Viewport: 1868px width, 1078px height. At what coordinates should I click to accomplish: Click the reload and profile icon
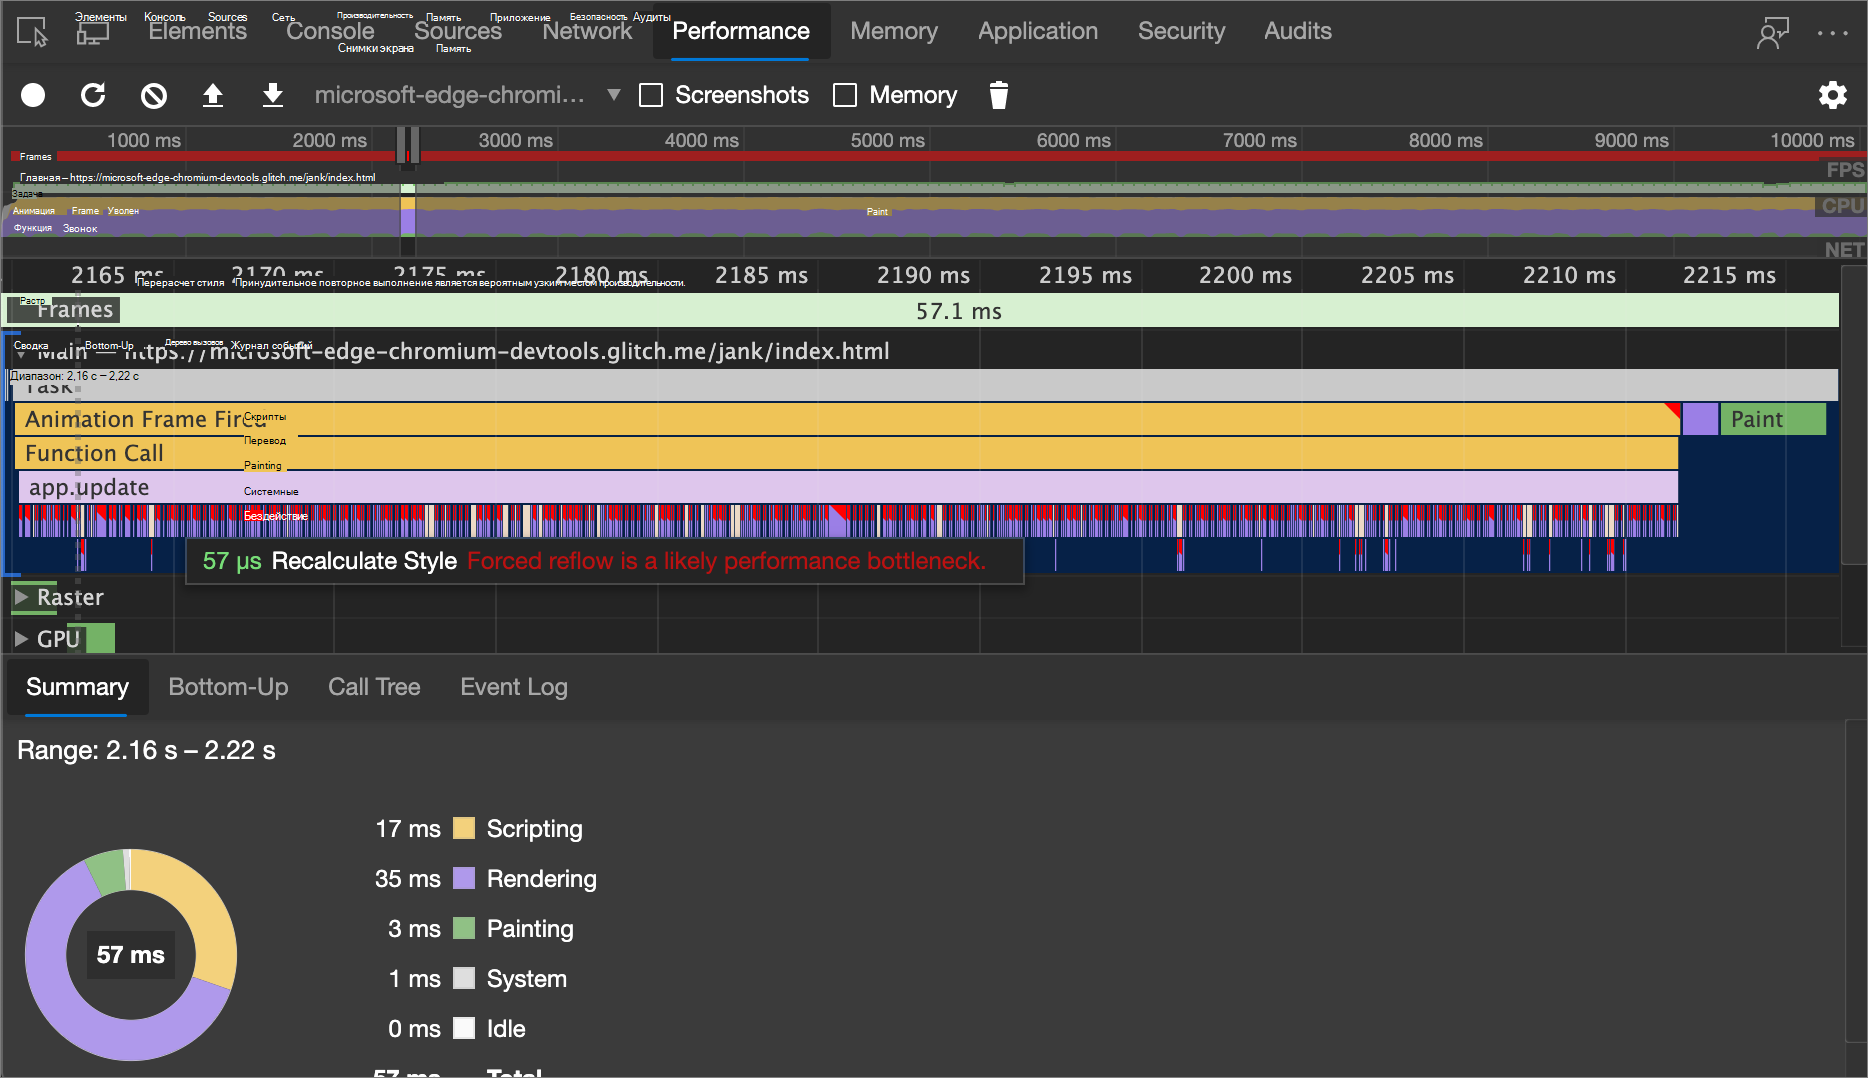[93, 95]
